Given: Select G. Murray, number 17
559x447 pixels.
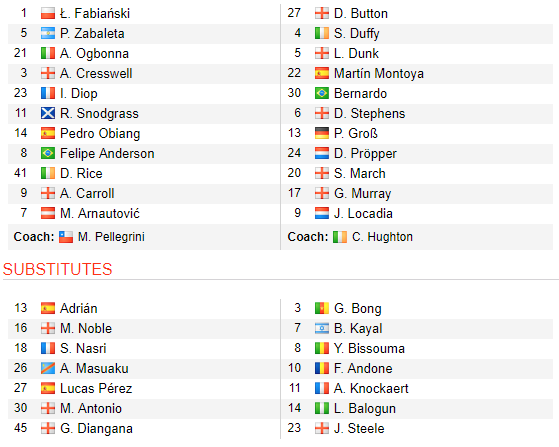Looking at the screenshot, I should 363,193.
